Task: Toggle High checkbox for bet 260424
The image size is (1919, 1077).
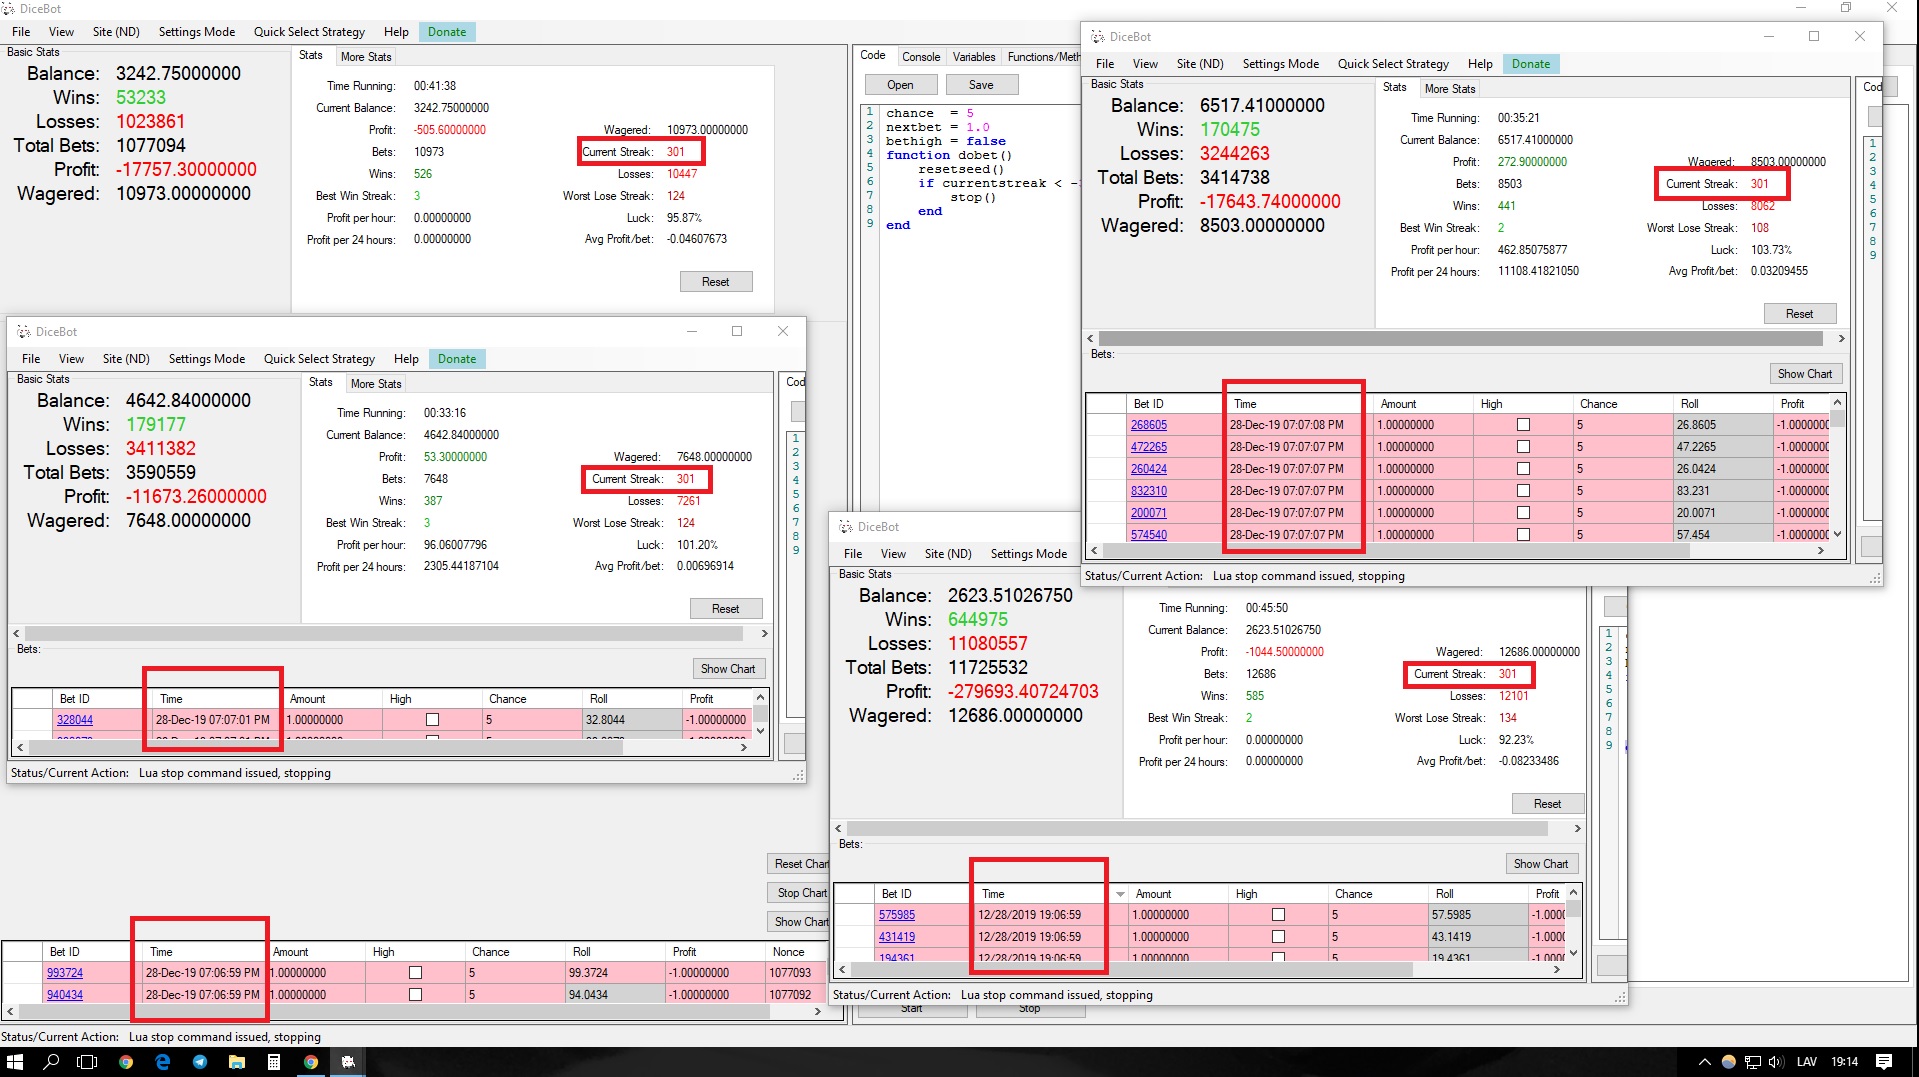Action: point(1523,469)
